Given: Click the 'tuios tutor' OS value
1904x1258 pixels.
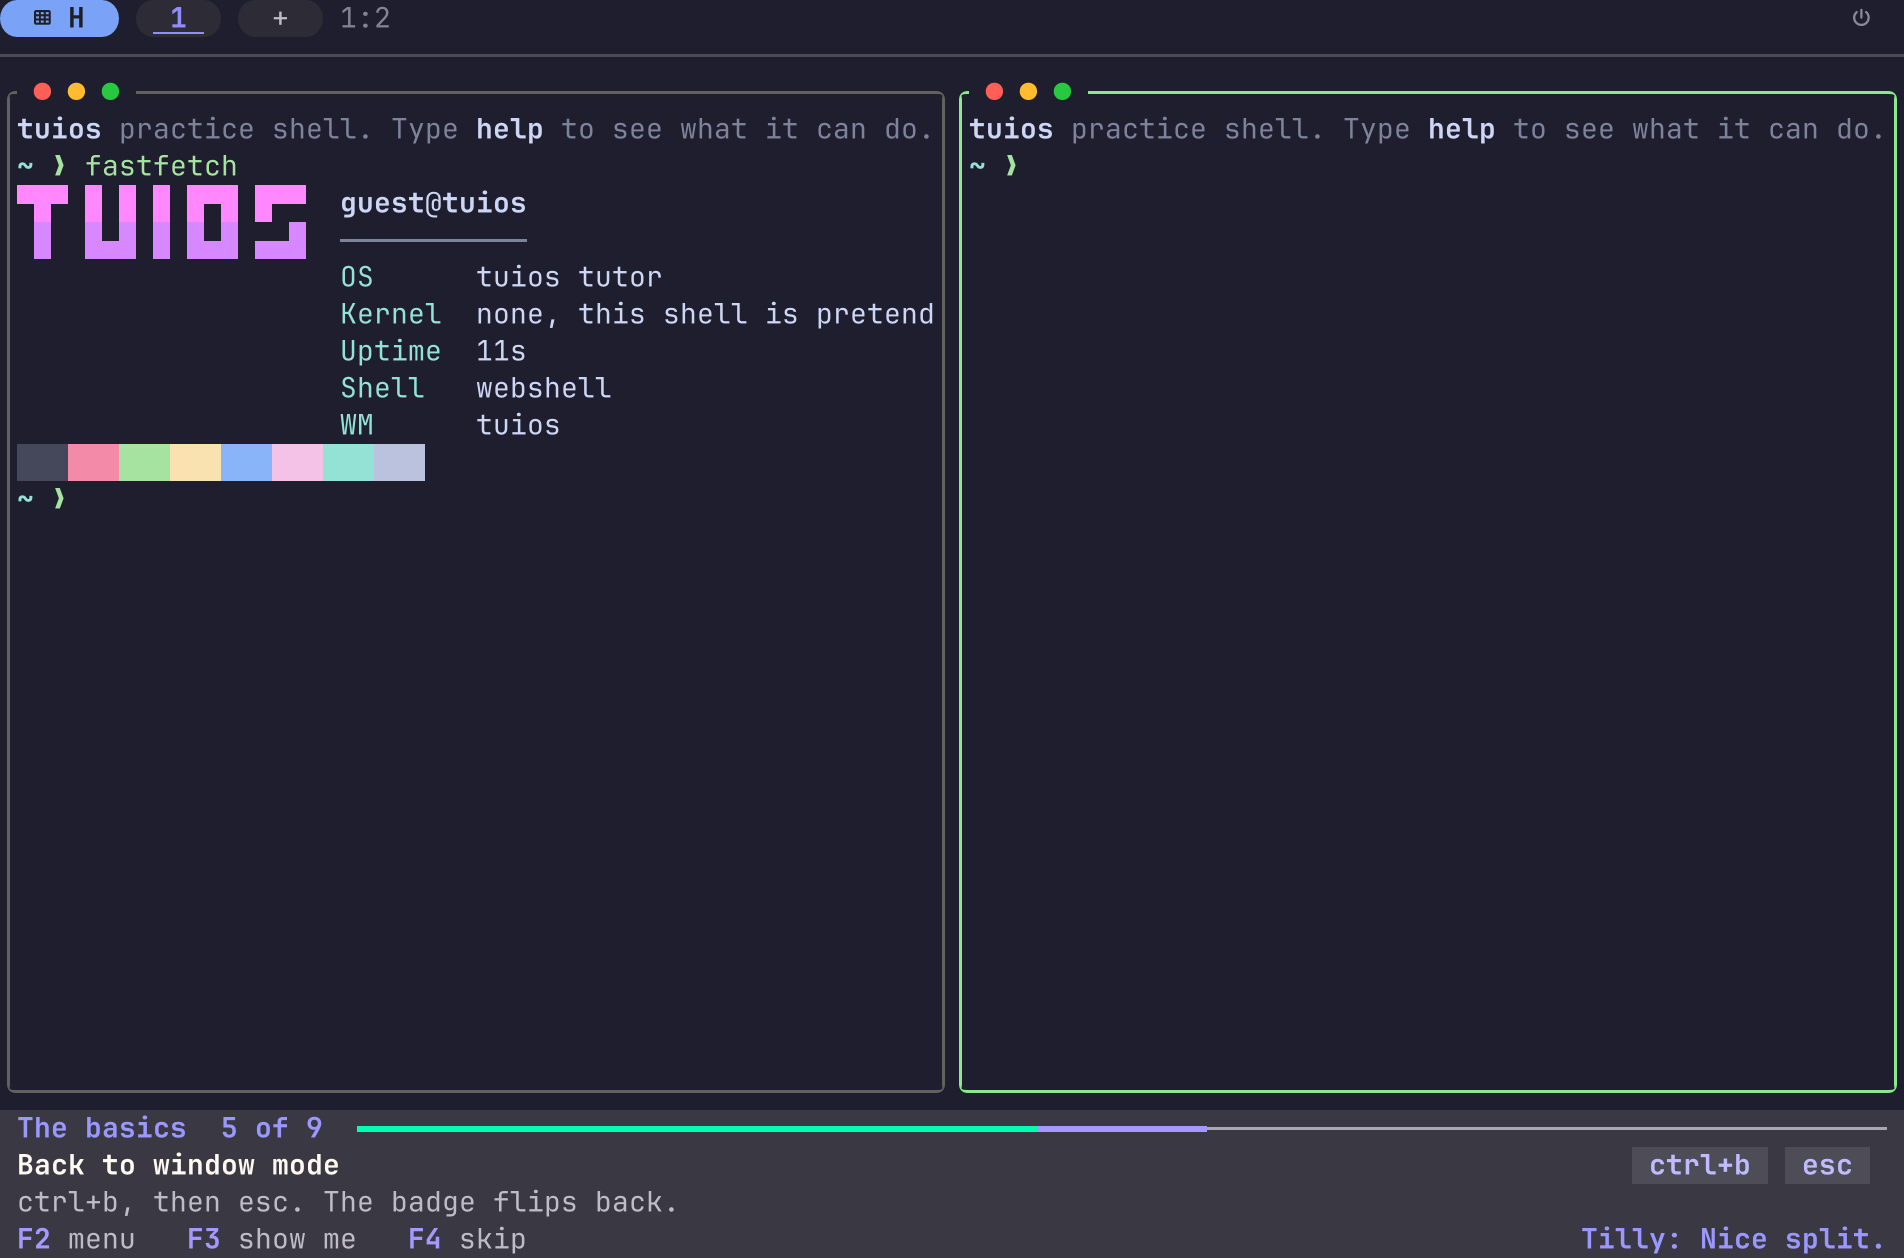Looking at the screenshot, I should click(x=569, y=277).
